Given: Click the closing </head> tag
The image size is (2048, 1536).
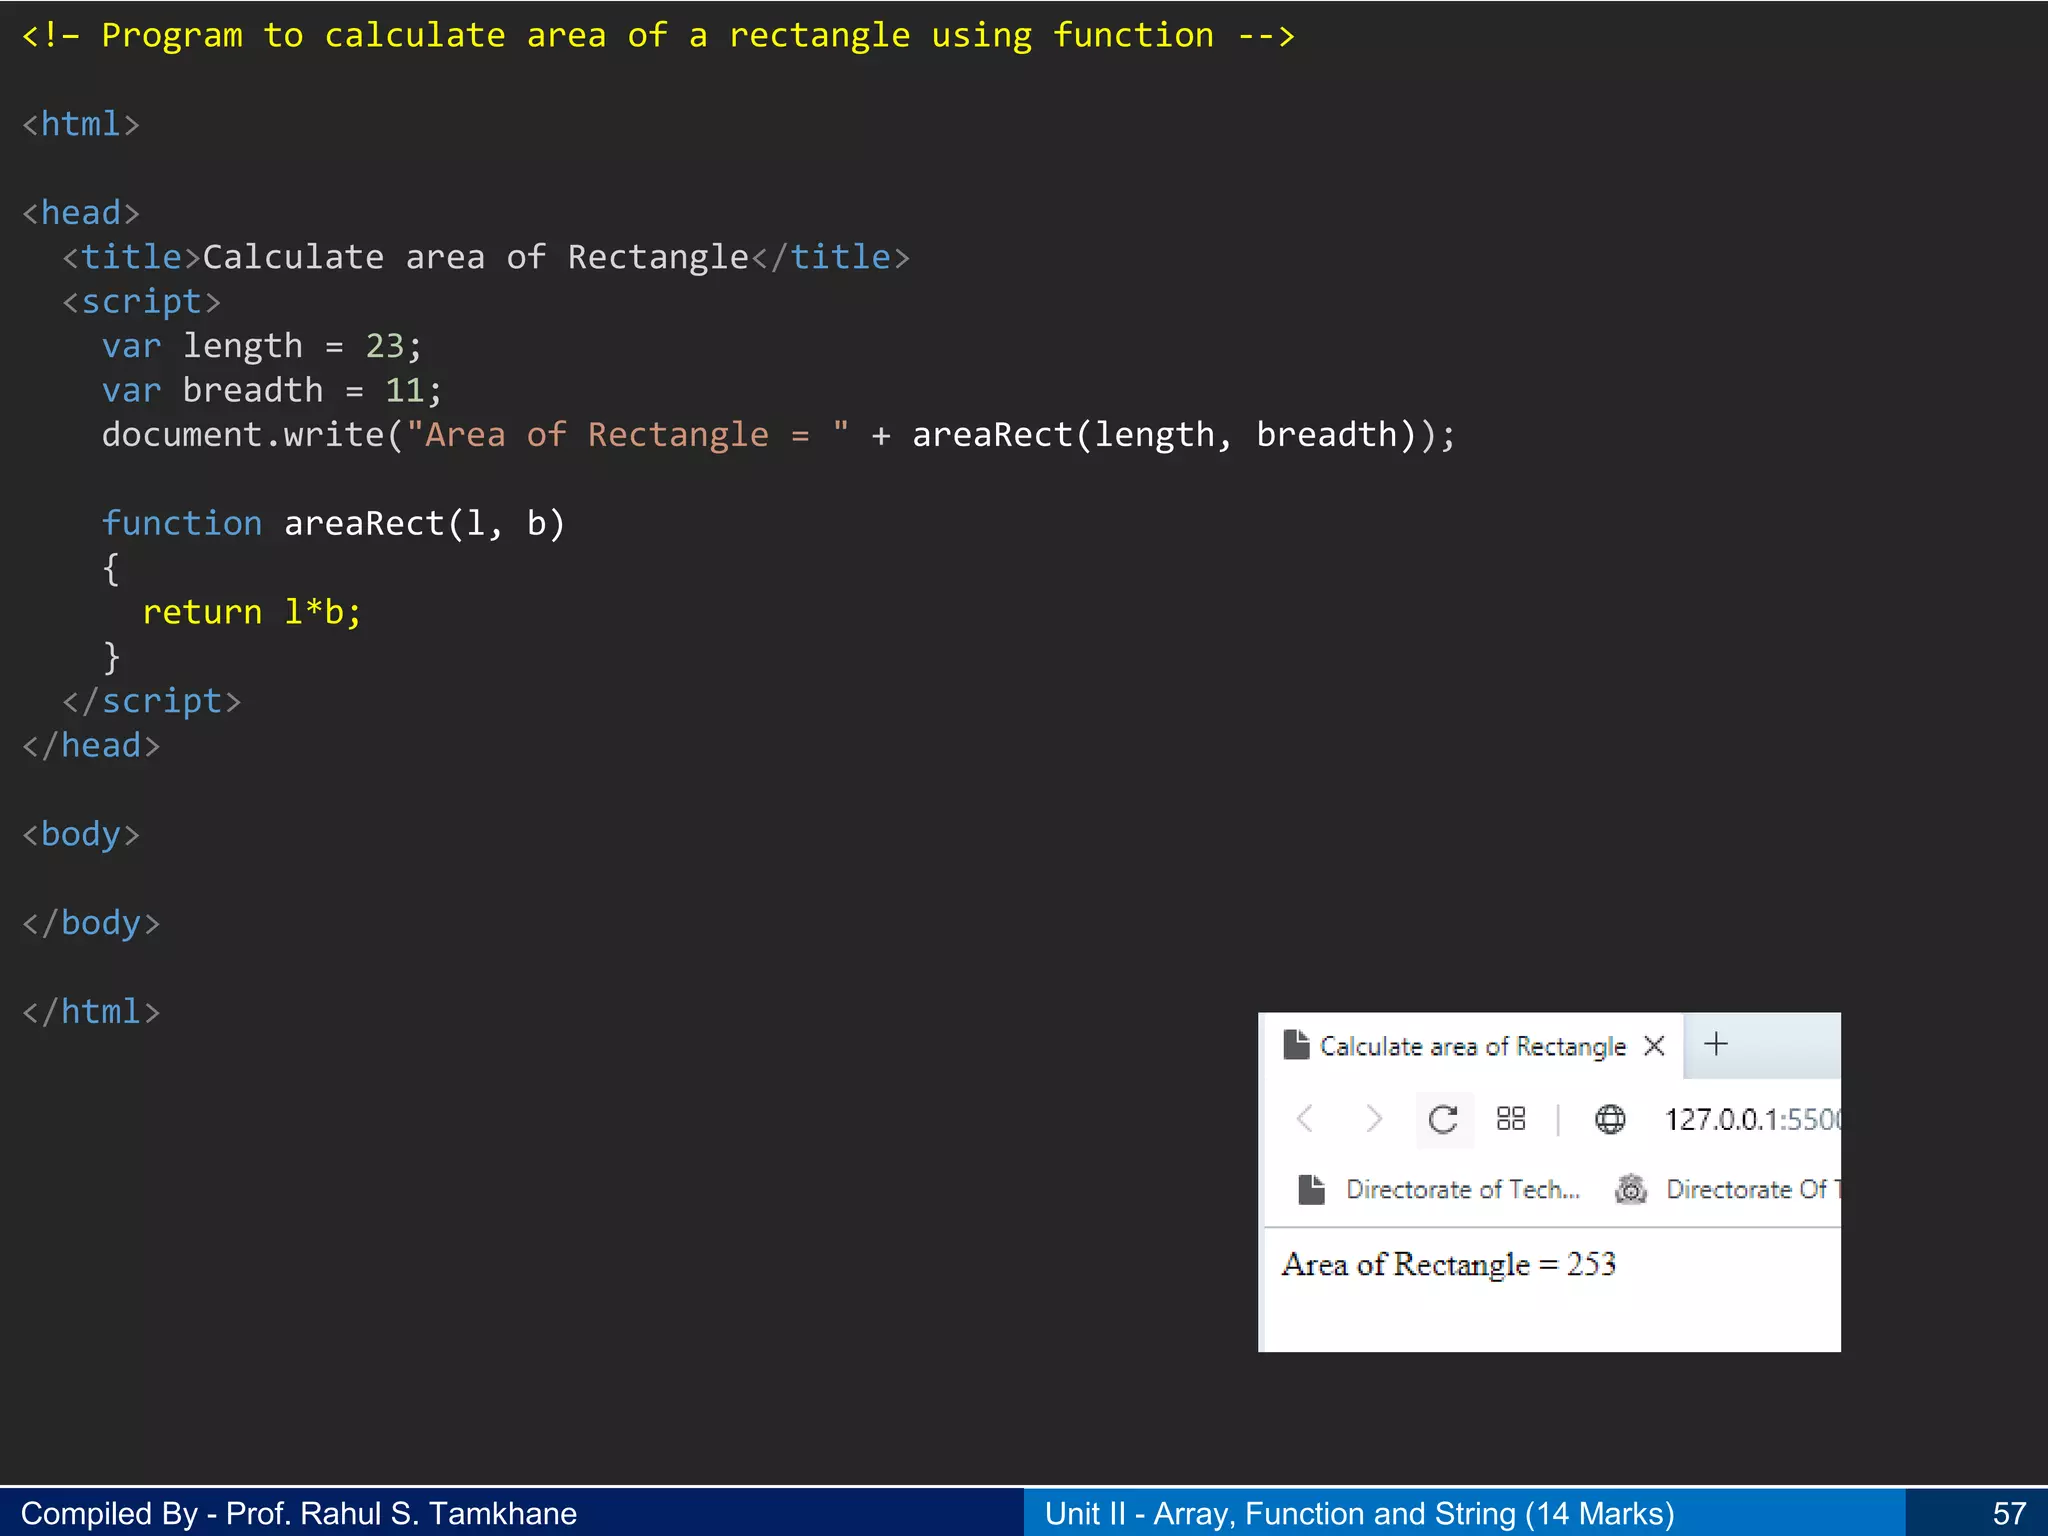Looking at the screenshot, I should tap(91, 746).
